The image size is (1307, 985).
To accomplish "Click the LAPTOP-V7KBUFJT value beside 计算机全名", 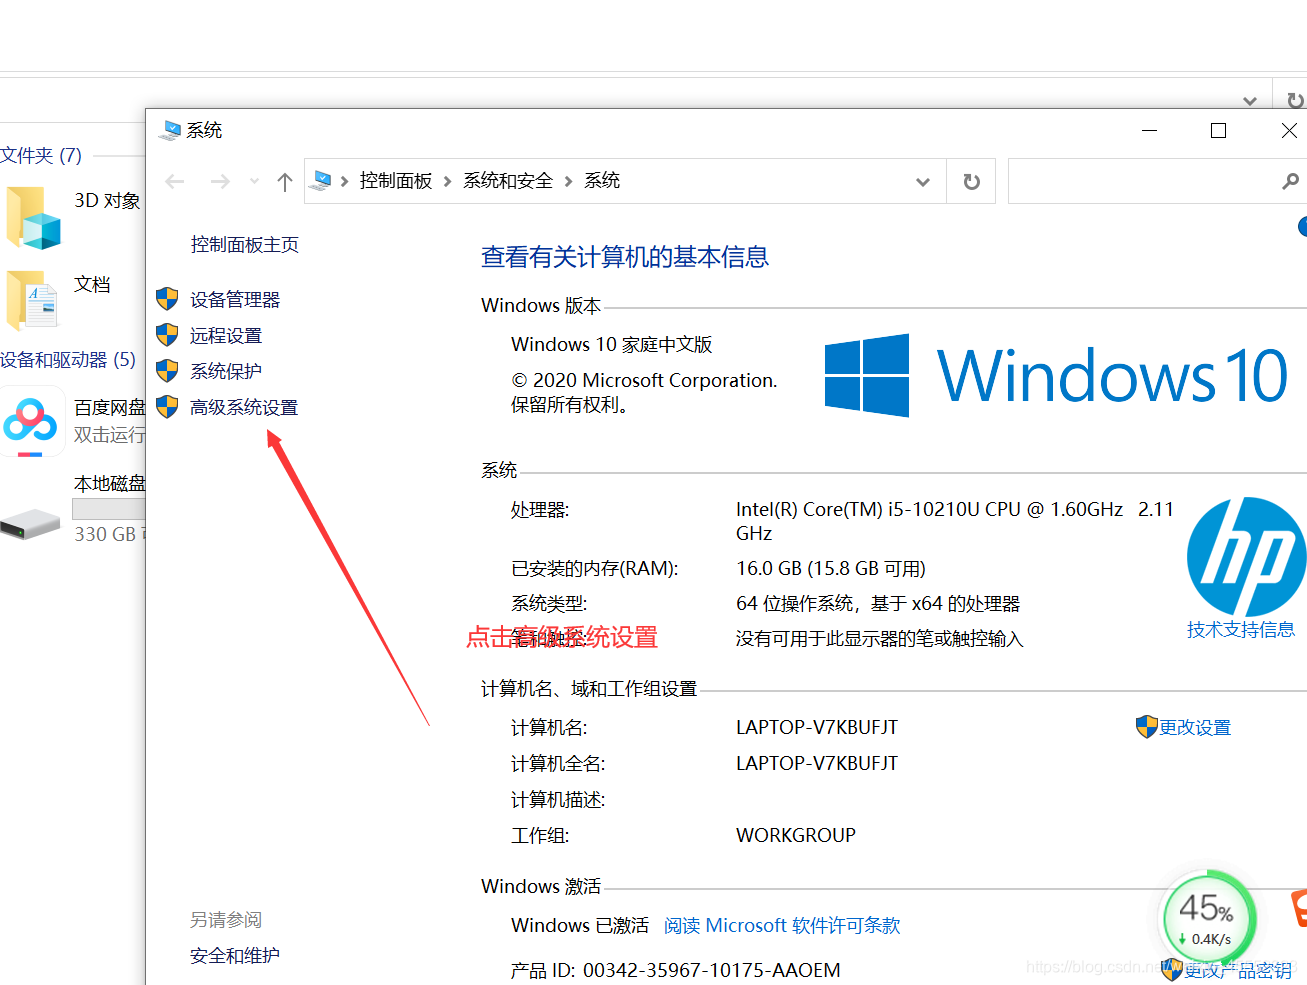I will [817, 764].
